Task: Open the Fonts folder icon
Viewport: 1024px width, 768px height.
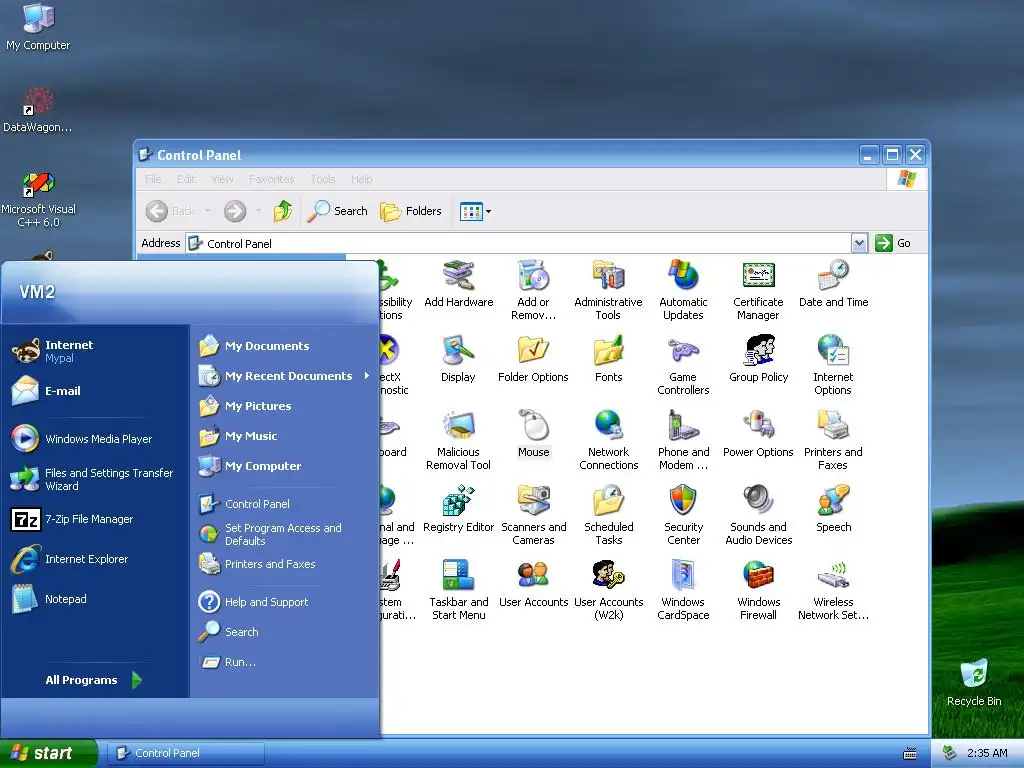Action: [x=609, y=359]
